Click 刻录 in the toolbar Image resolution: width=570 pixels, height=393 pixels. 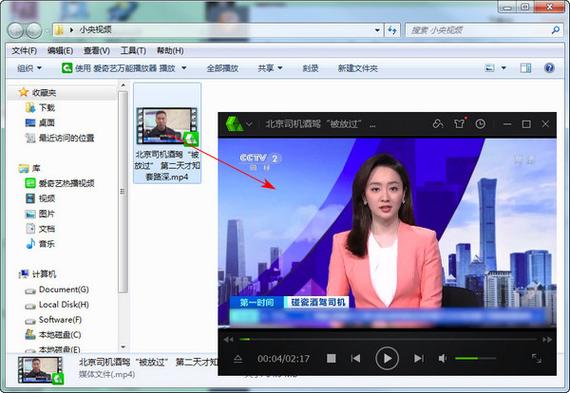[310, 68]
